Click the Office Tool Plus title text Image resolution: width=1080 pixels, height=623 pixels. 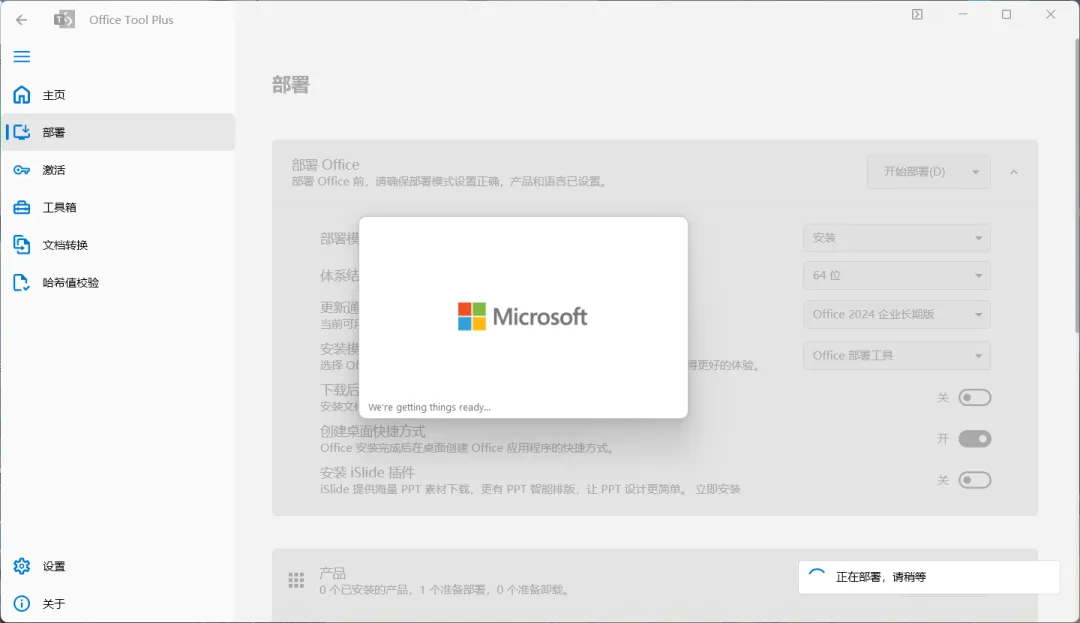click(131, 20)
